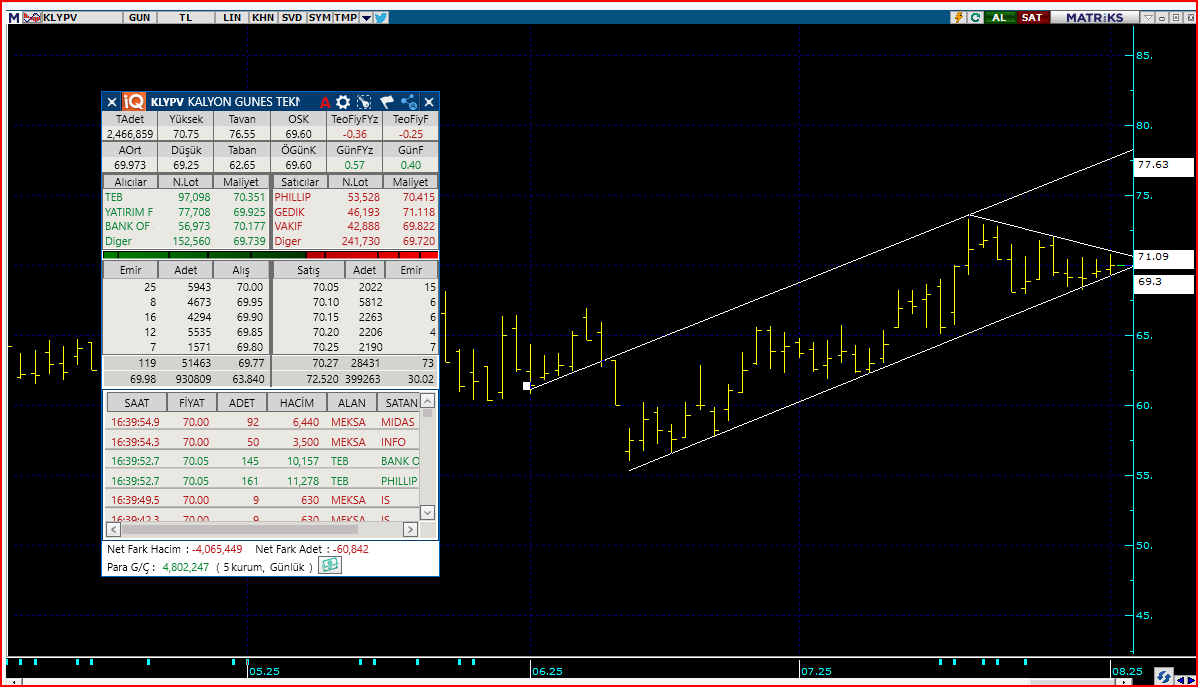Toggle the KHN toolbar button
This screenshot has width=1198, height=687.
[263, 18]
